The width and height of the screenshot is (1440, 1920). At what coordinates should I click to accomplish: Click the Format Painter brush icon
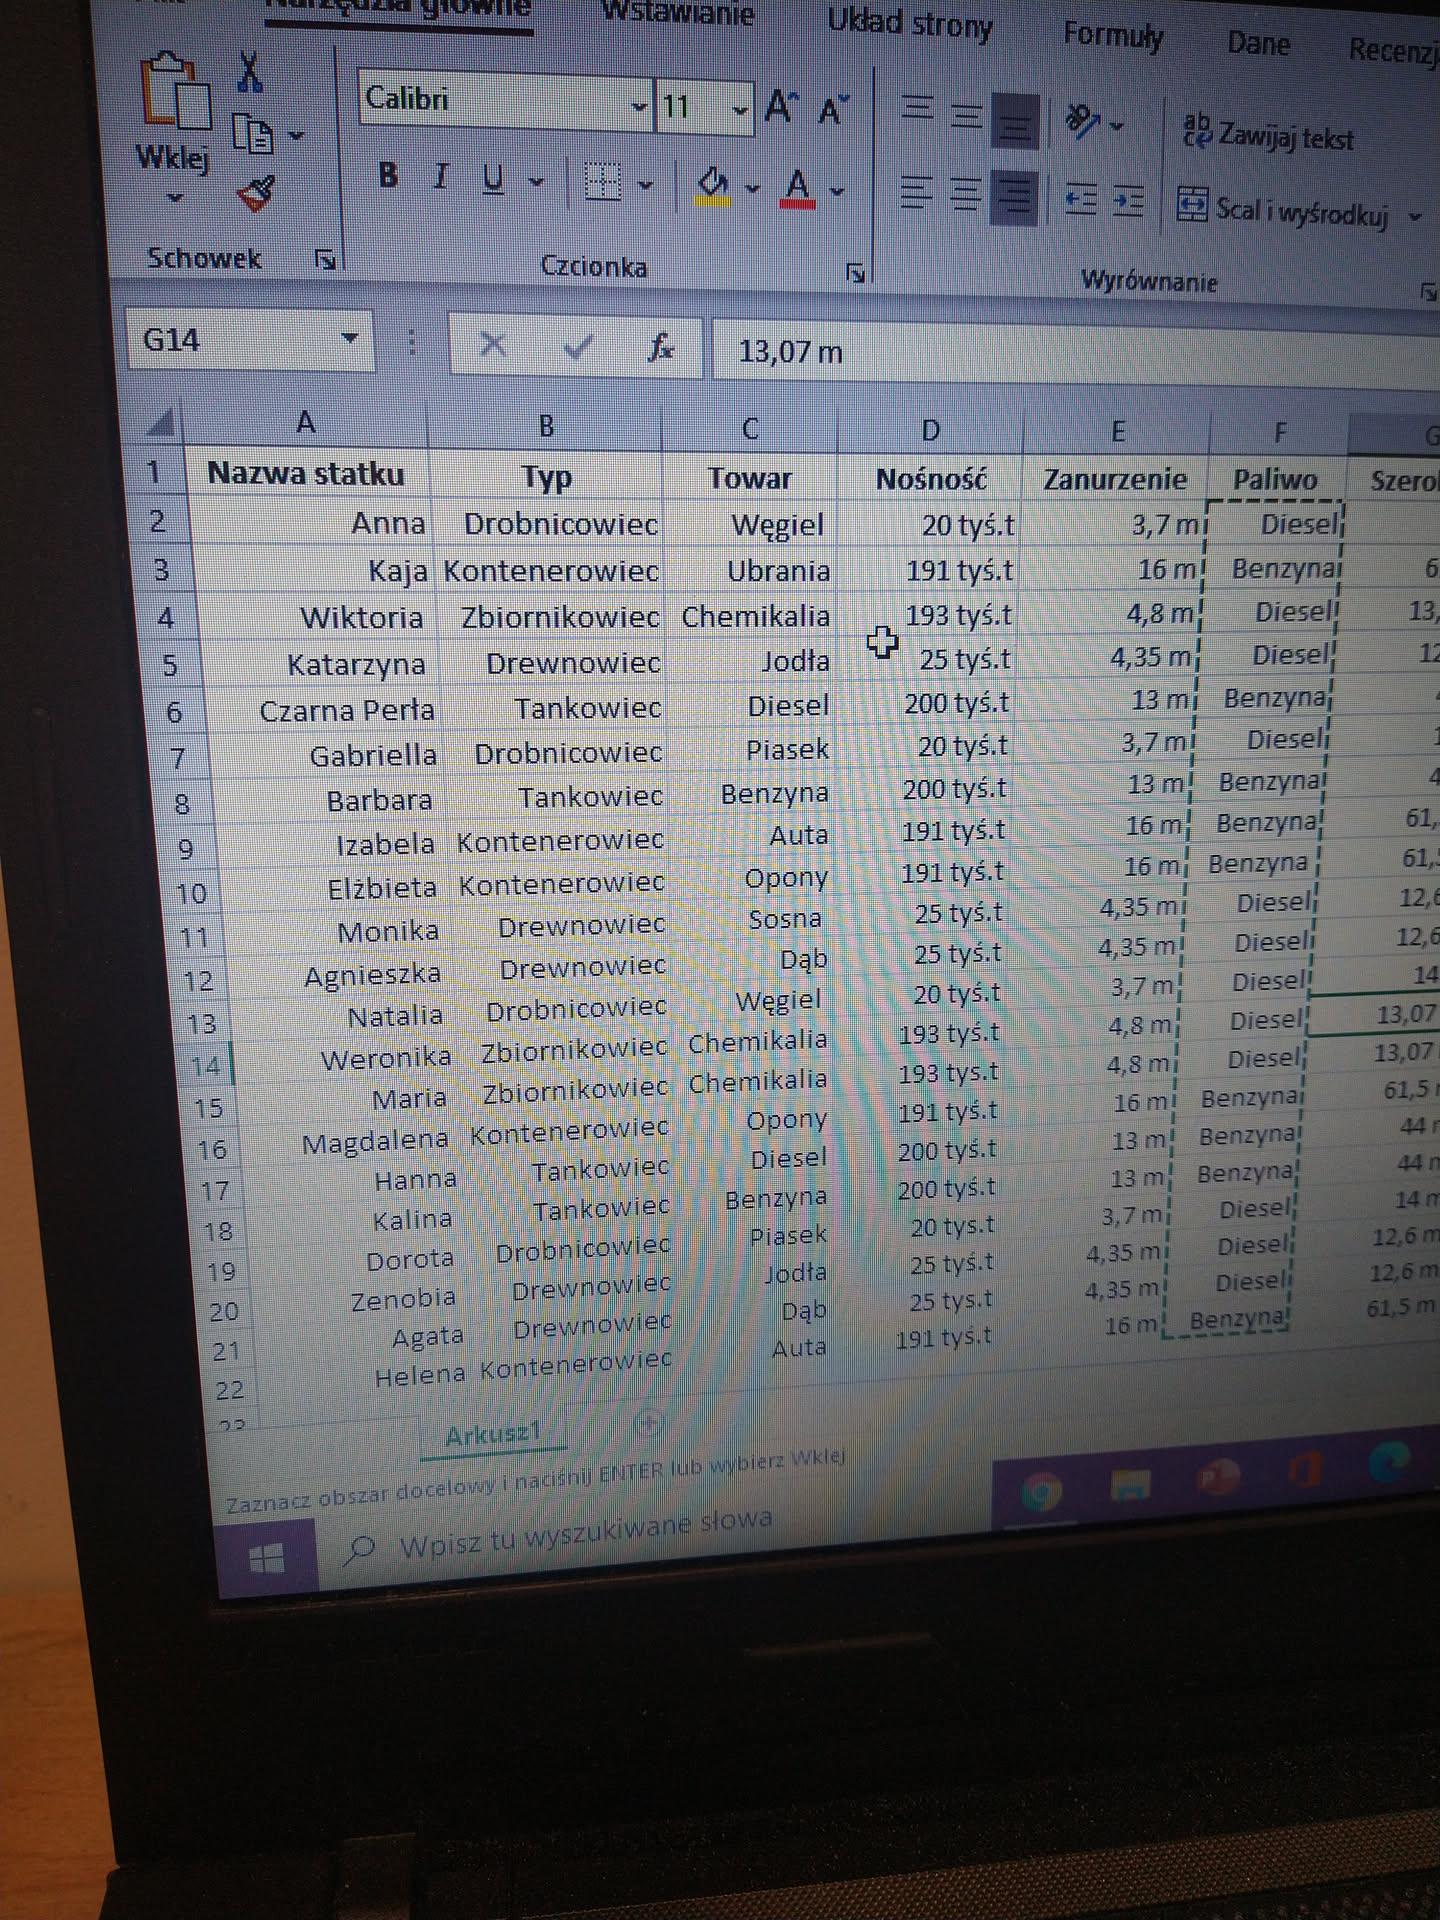point(256,193)
